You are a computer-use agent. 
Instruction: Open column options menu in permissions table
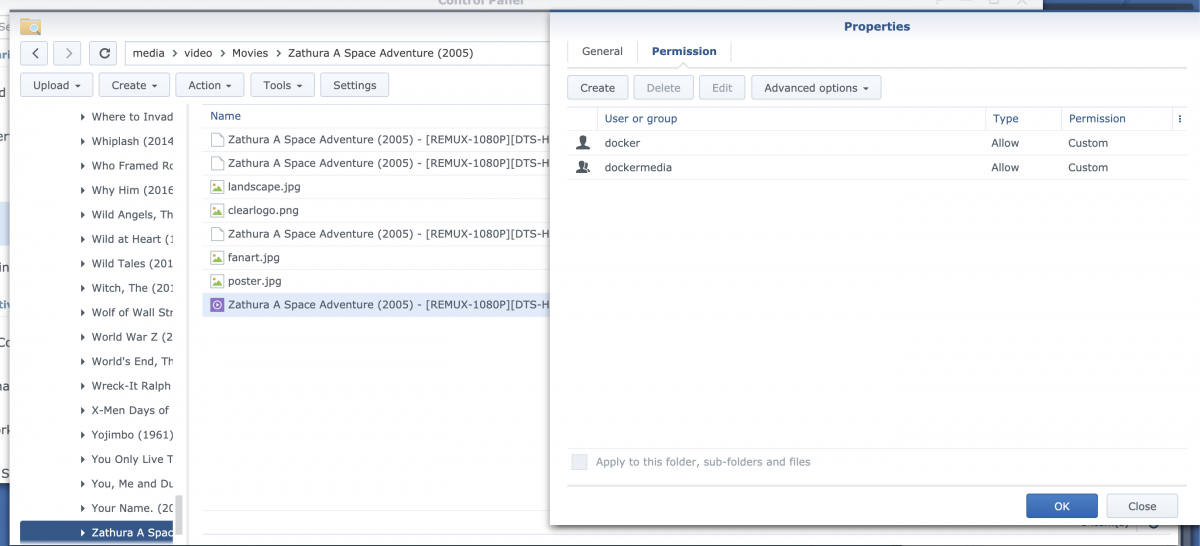tap(1180, 118)
